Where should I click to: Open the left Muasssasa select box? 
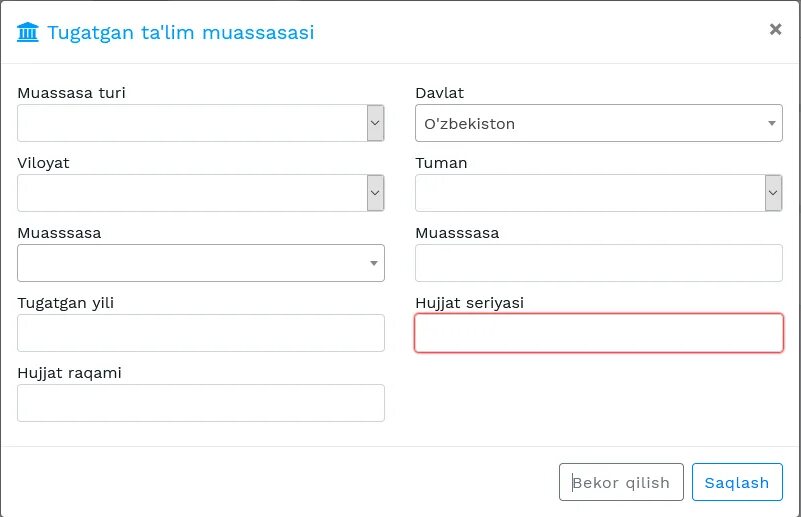200,263
